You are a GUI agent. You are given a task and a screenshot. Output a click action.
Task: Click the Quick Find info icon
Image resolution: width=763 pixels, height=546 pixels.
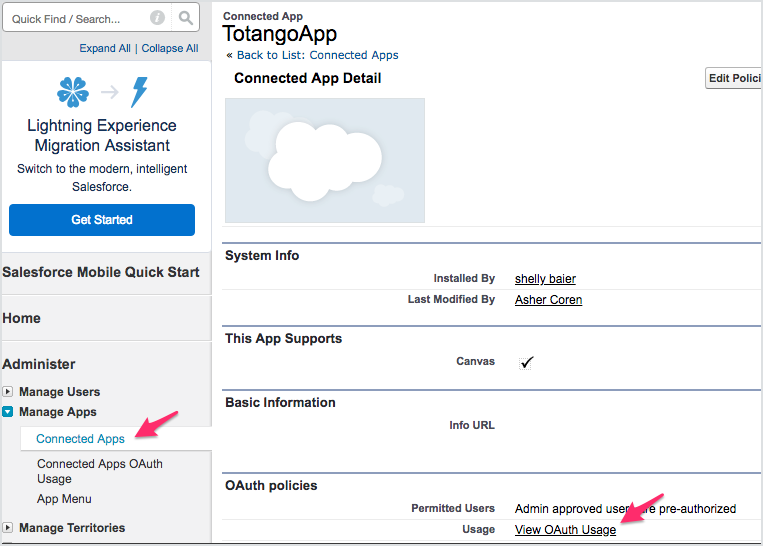pyautogui.click(x=157, y=18)
